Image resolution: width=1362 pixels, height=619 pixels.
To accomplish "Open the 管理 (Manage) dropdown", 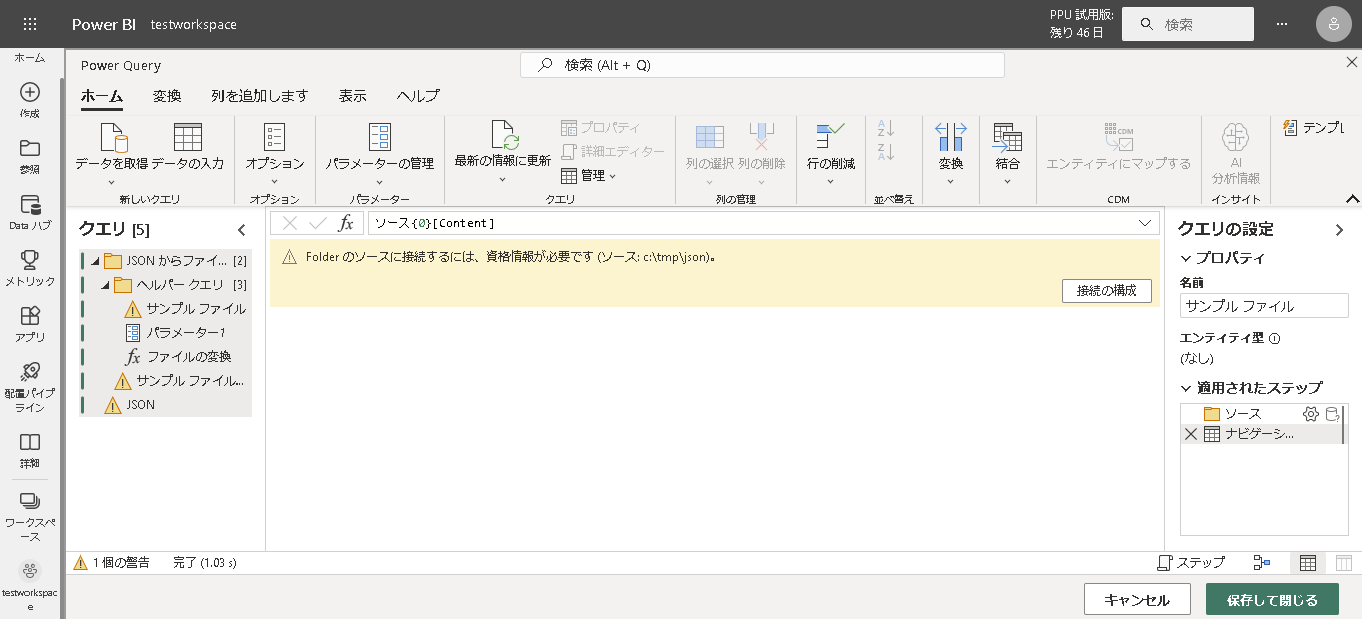I will pos(588,176).
